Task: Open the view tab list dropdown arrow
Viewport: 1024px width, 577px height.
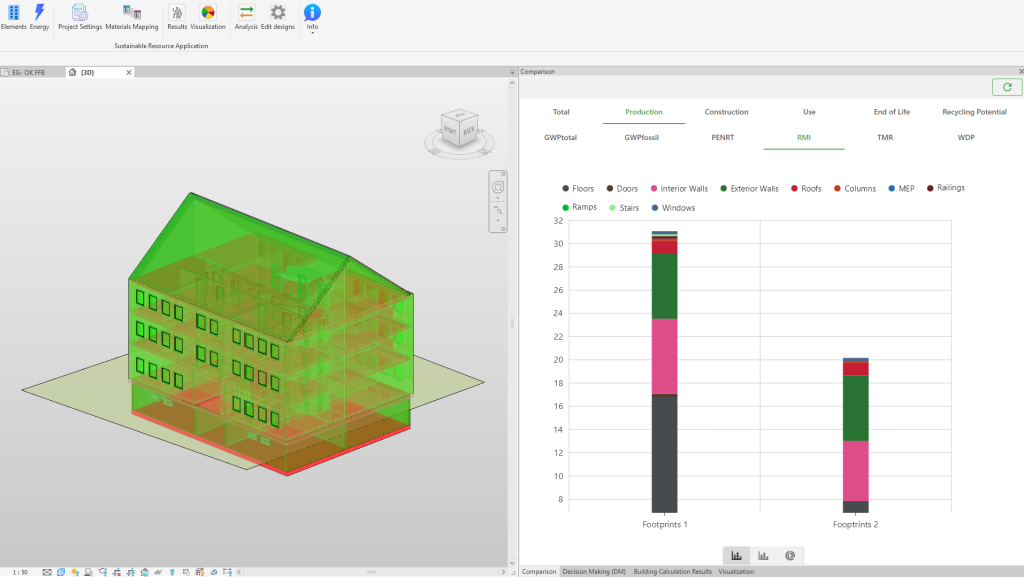Action: coord(512,72)
